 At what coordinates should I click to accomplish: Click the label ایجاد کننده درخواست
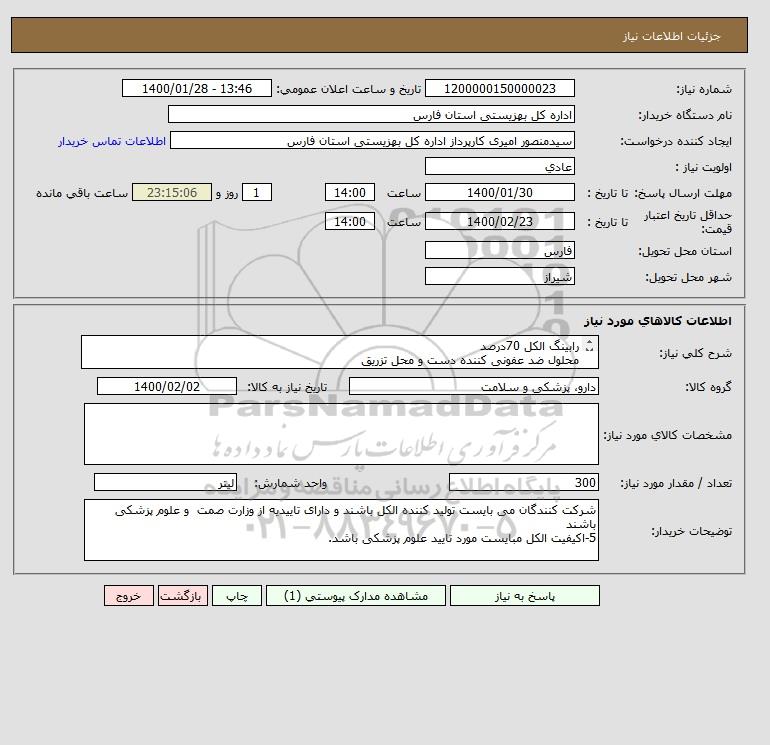(676, 141)
